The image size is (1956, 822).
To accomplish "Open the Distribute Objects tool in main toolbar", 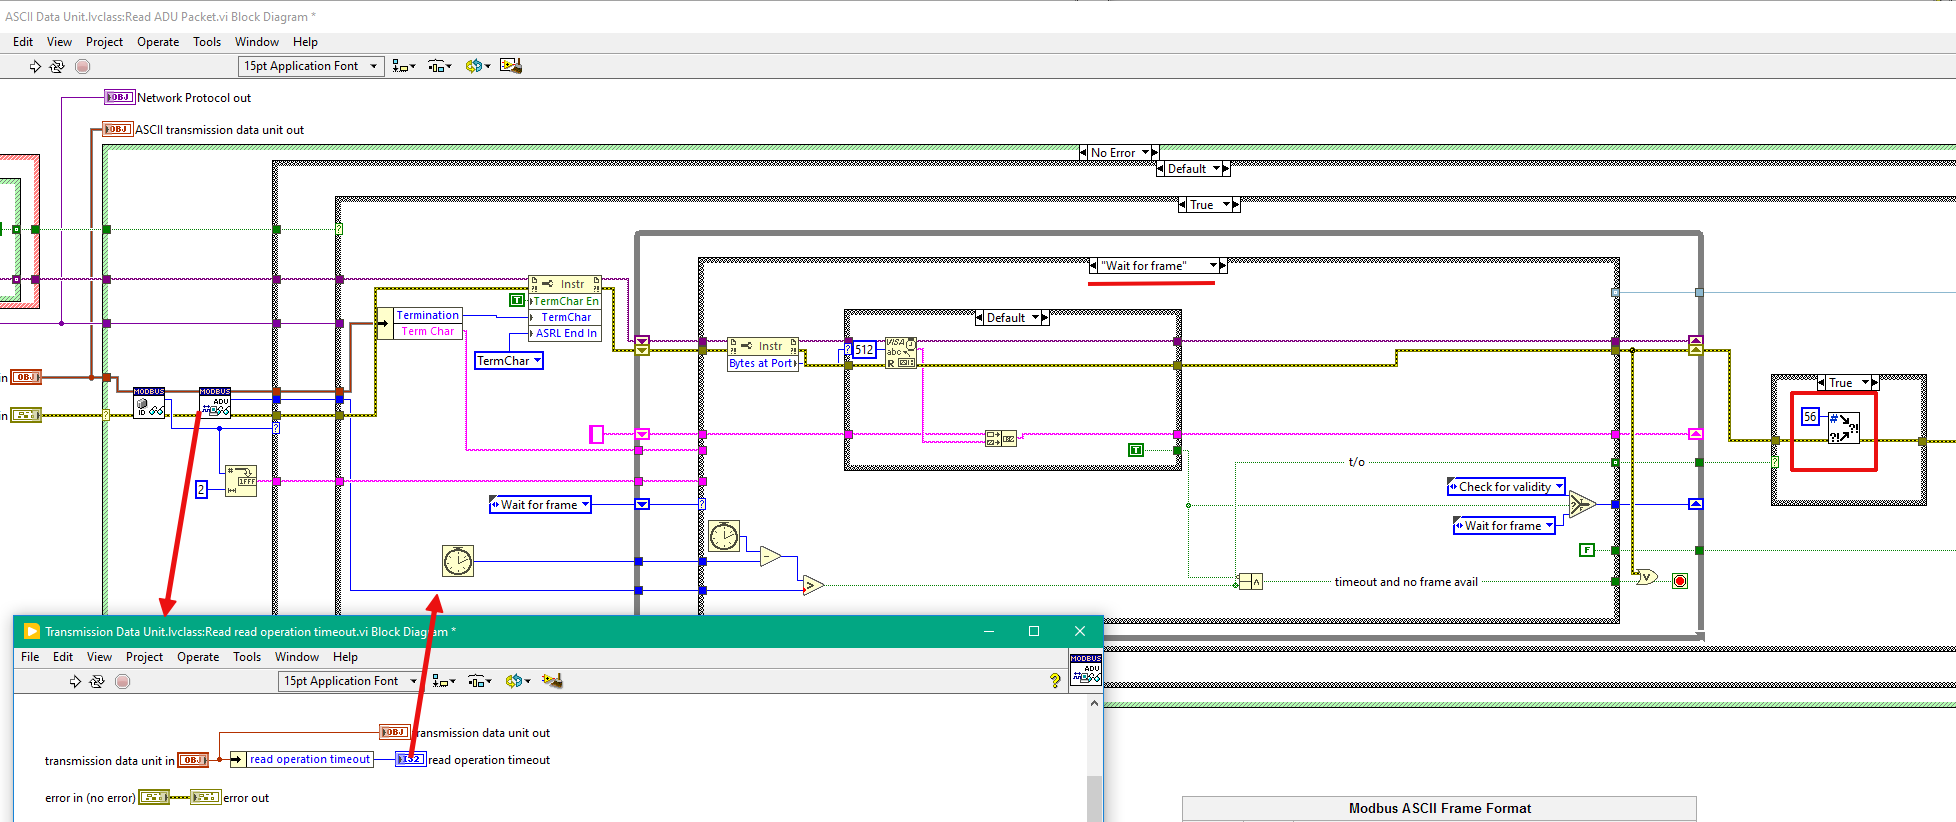I will click(440, 66).
